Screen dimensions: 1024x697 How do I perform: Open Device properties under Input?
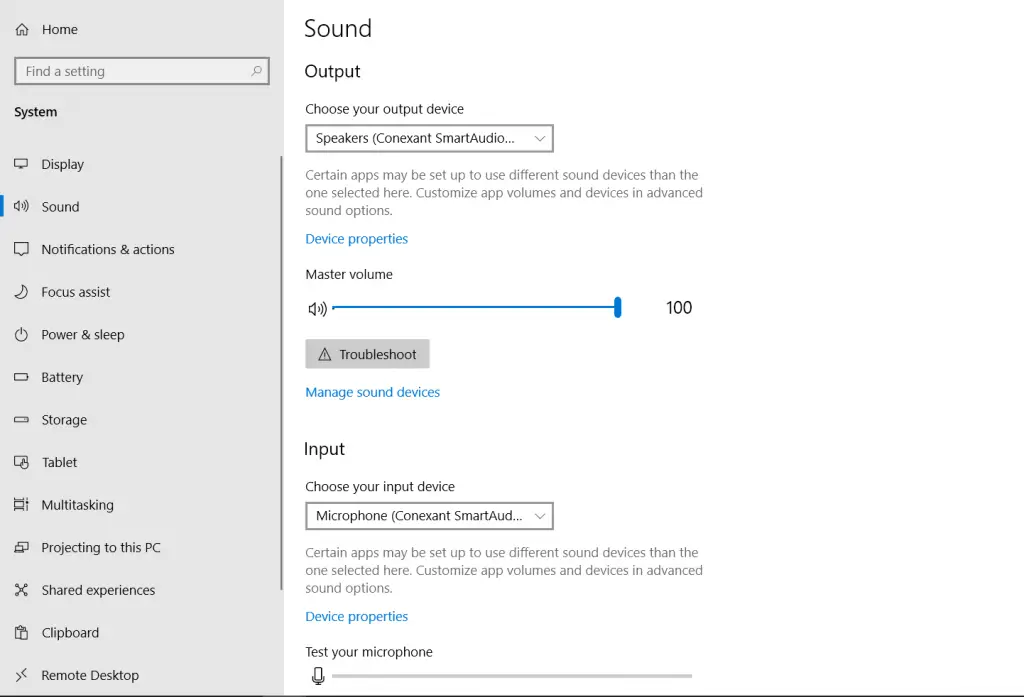point(356,617)
